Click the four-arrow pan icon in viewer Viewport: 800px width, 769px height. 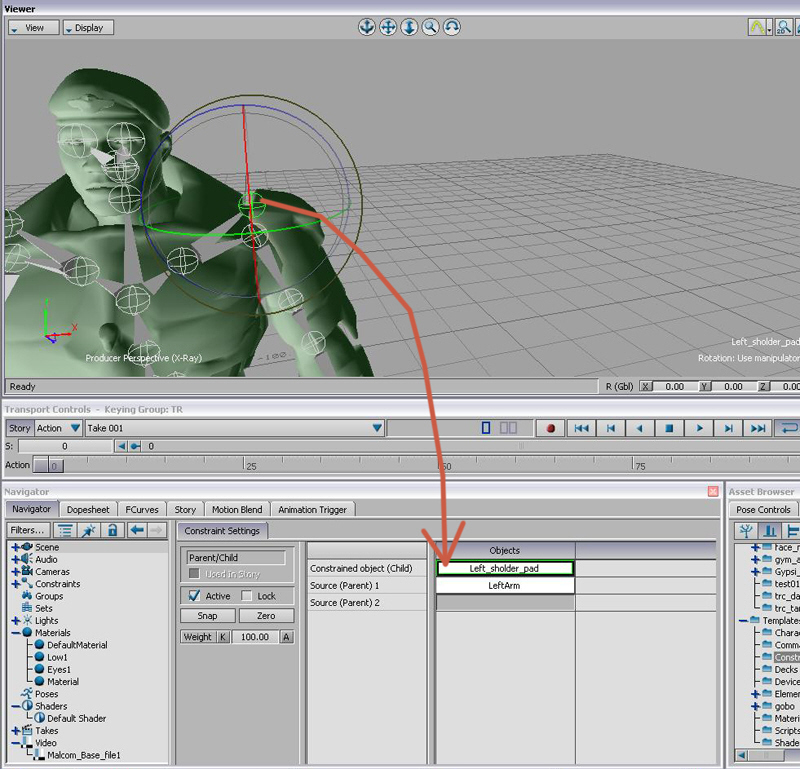coord(388,27)
